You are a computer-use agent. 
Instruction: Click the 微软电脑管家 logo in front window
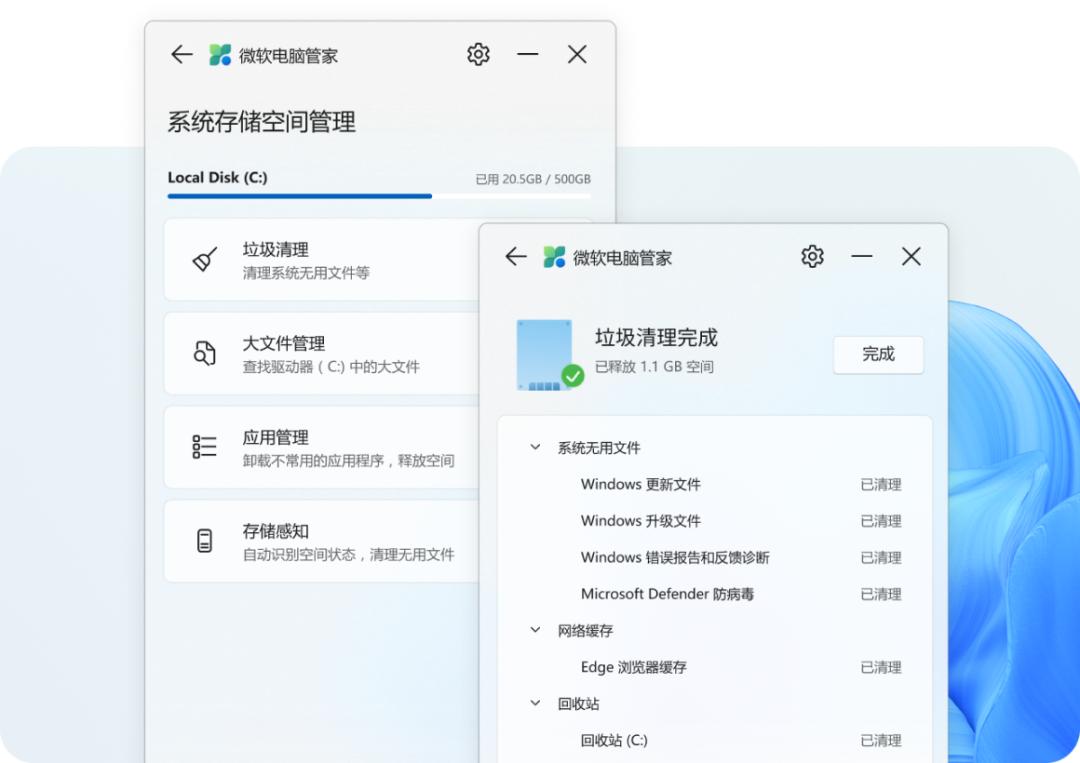552,257
